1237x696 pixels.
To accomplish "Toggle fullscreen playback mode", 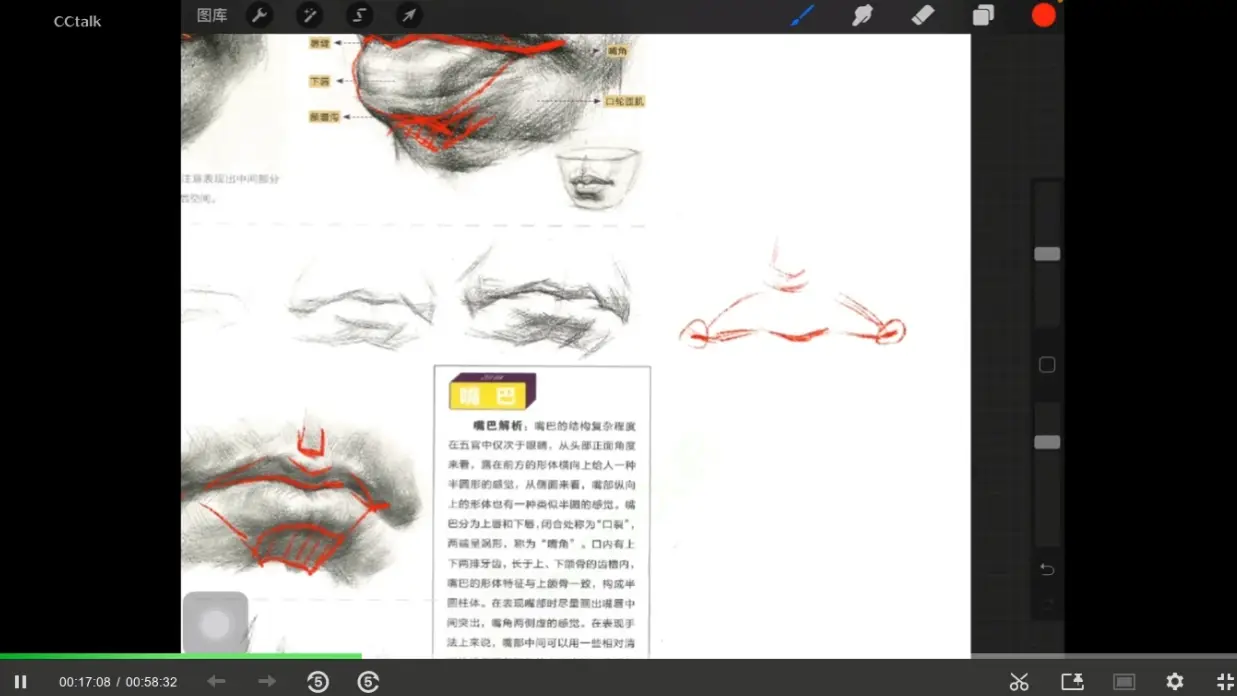I will coord(1224,681).
